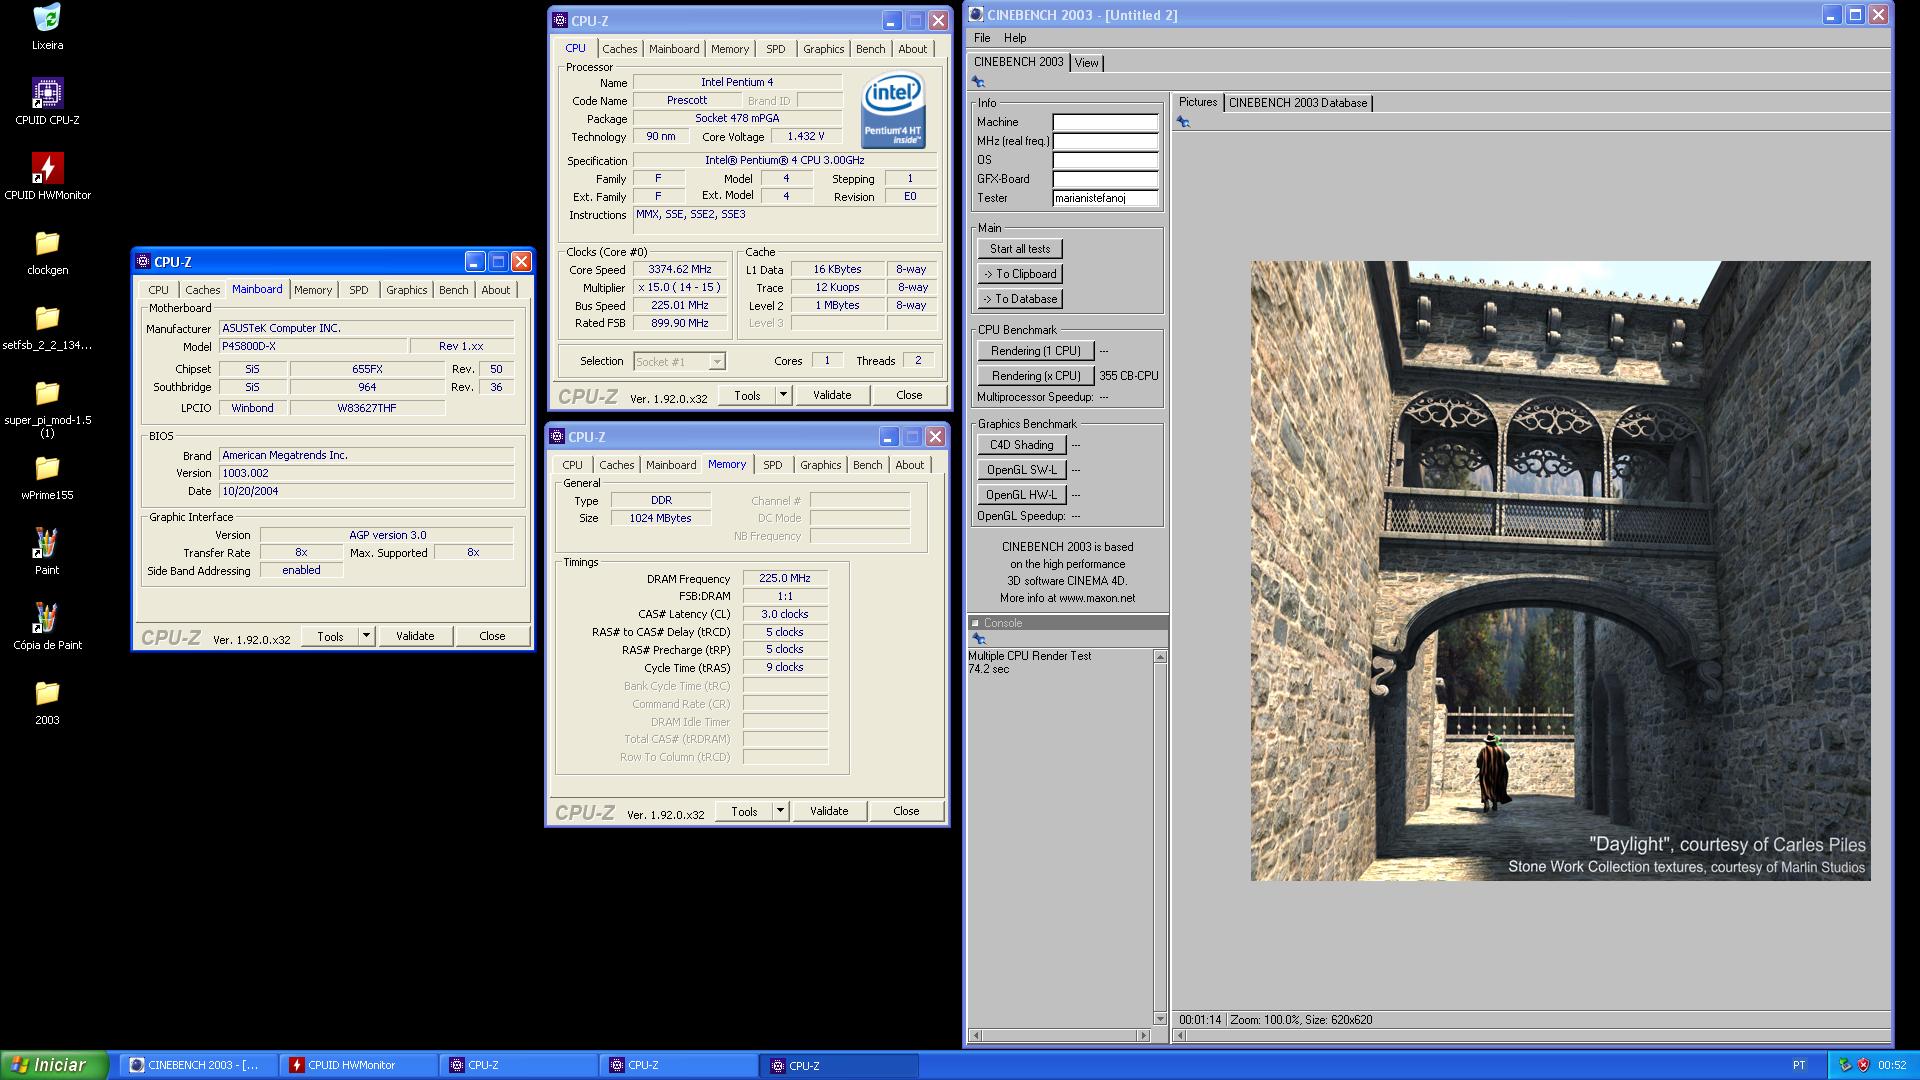Run the C4D Shading benchmark
Screen dimensions: 1920x1080
click(1022, 445)
